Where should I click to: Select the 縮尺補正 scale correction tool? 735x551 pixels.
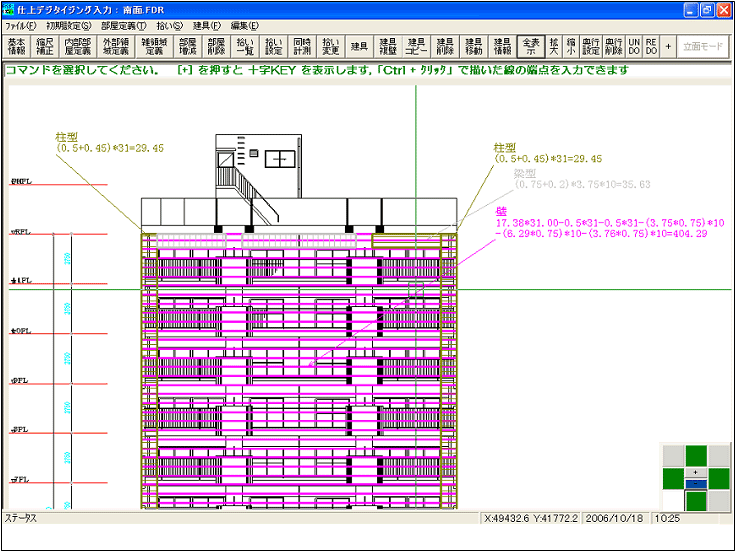click(x=47, y=47)
